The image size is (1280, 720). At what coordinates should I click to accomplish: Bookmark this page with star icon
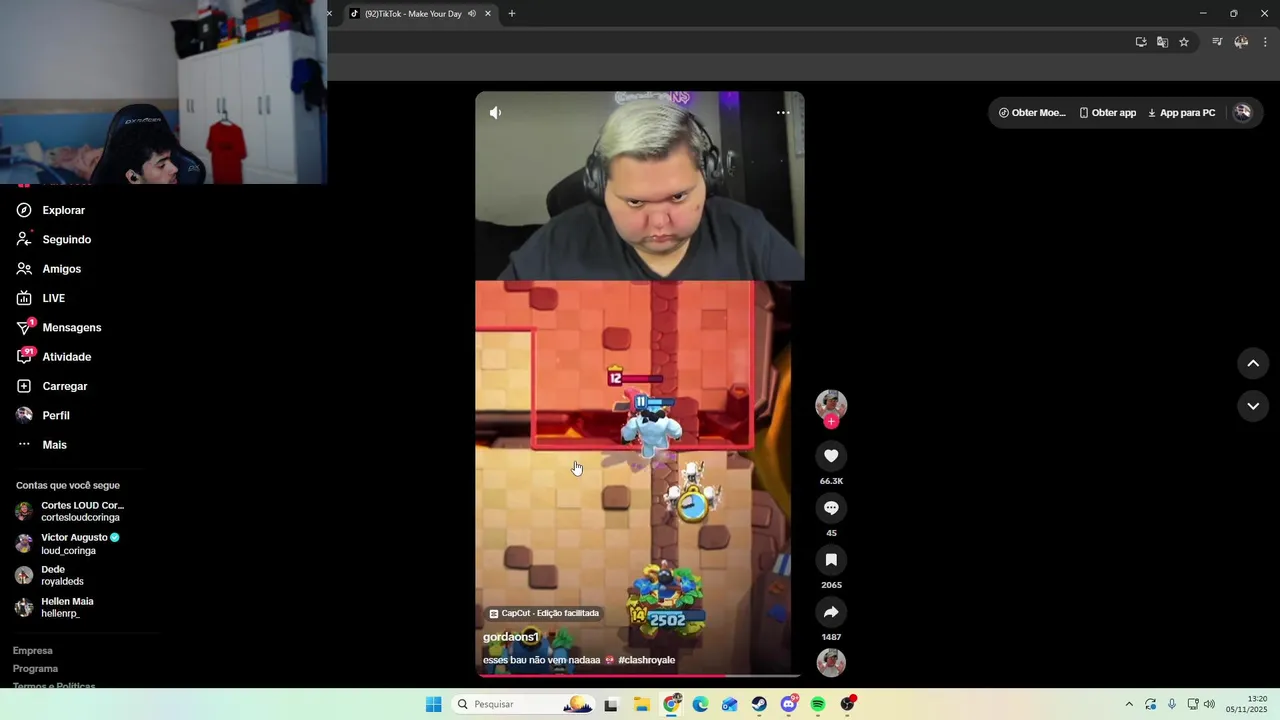tap(1184, 42)
